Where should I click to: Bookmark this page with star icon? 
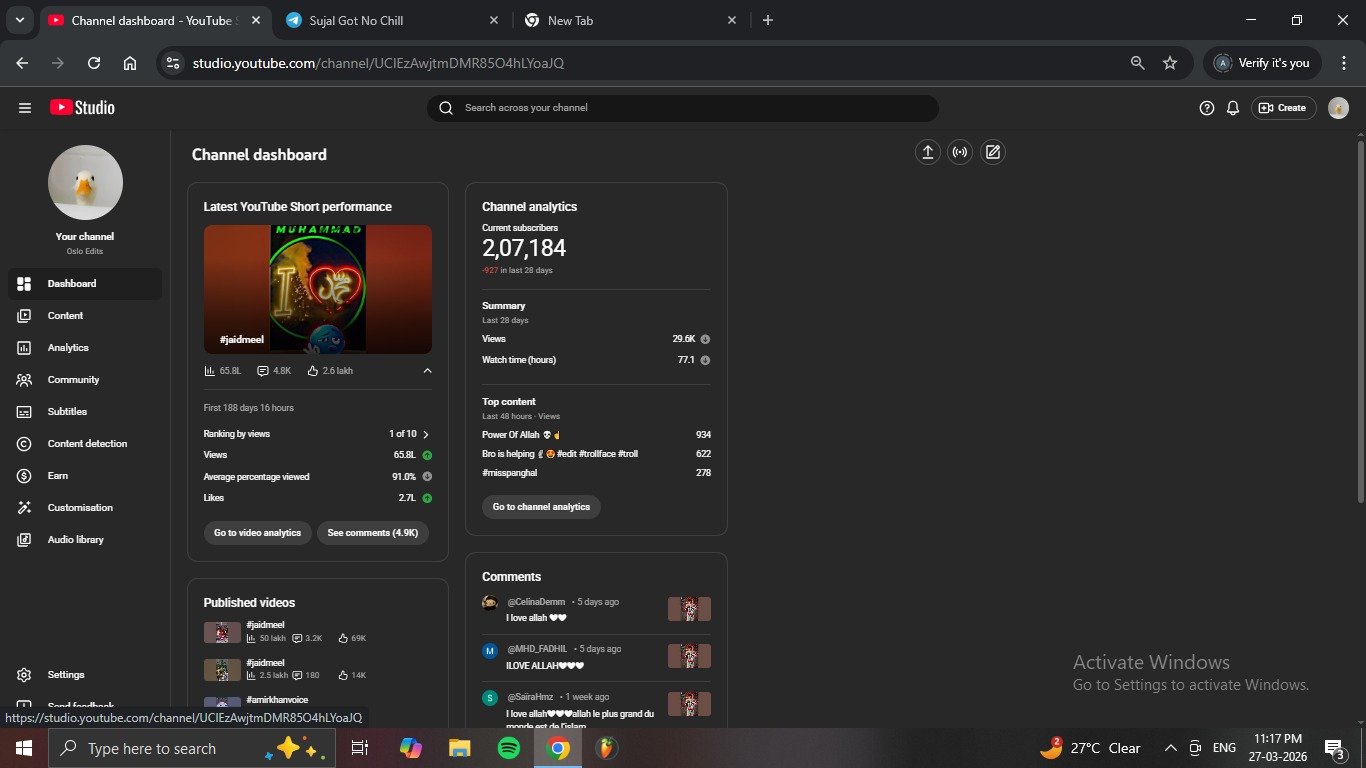1169,63
